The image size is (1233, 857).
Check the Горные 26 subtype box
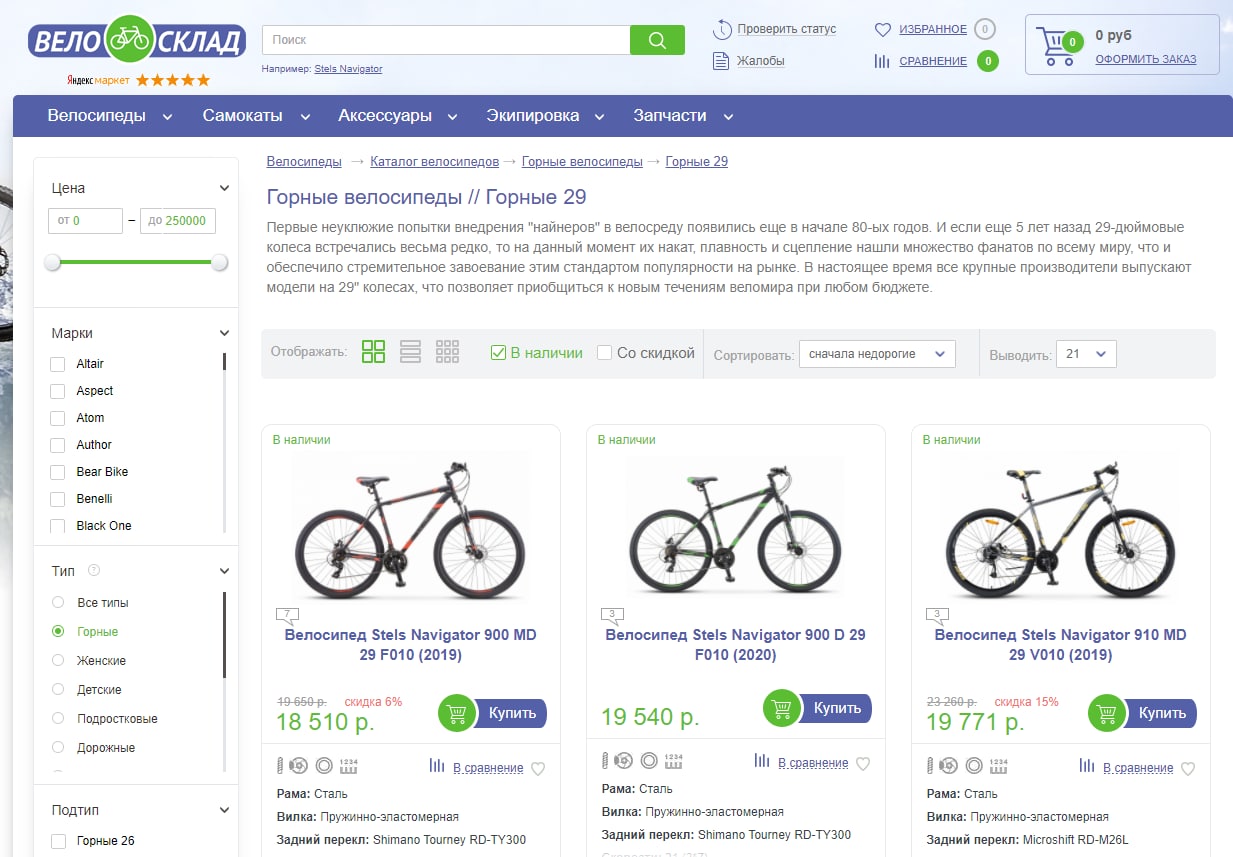tap(58, 841)
